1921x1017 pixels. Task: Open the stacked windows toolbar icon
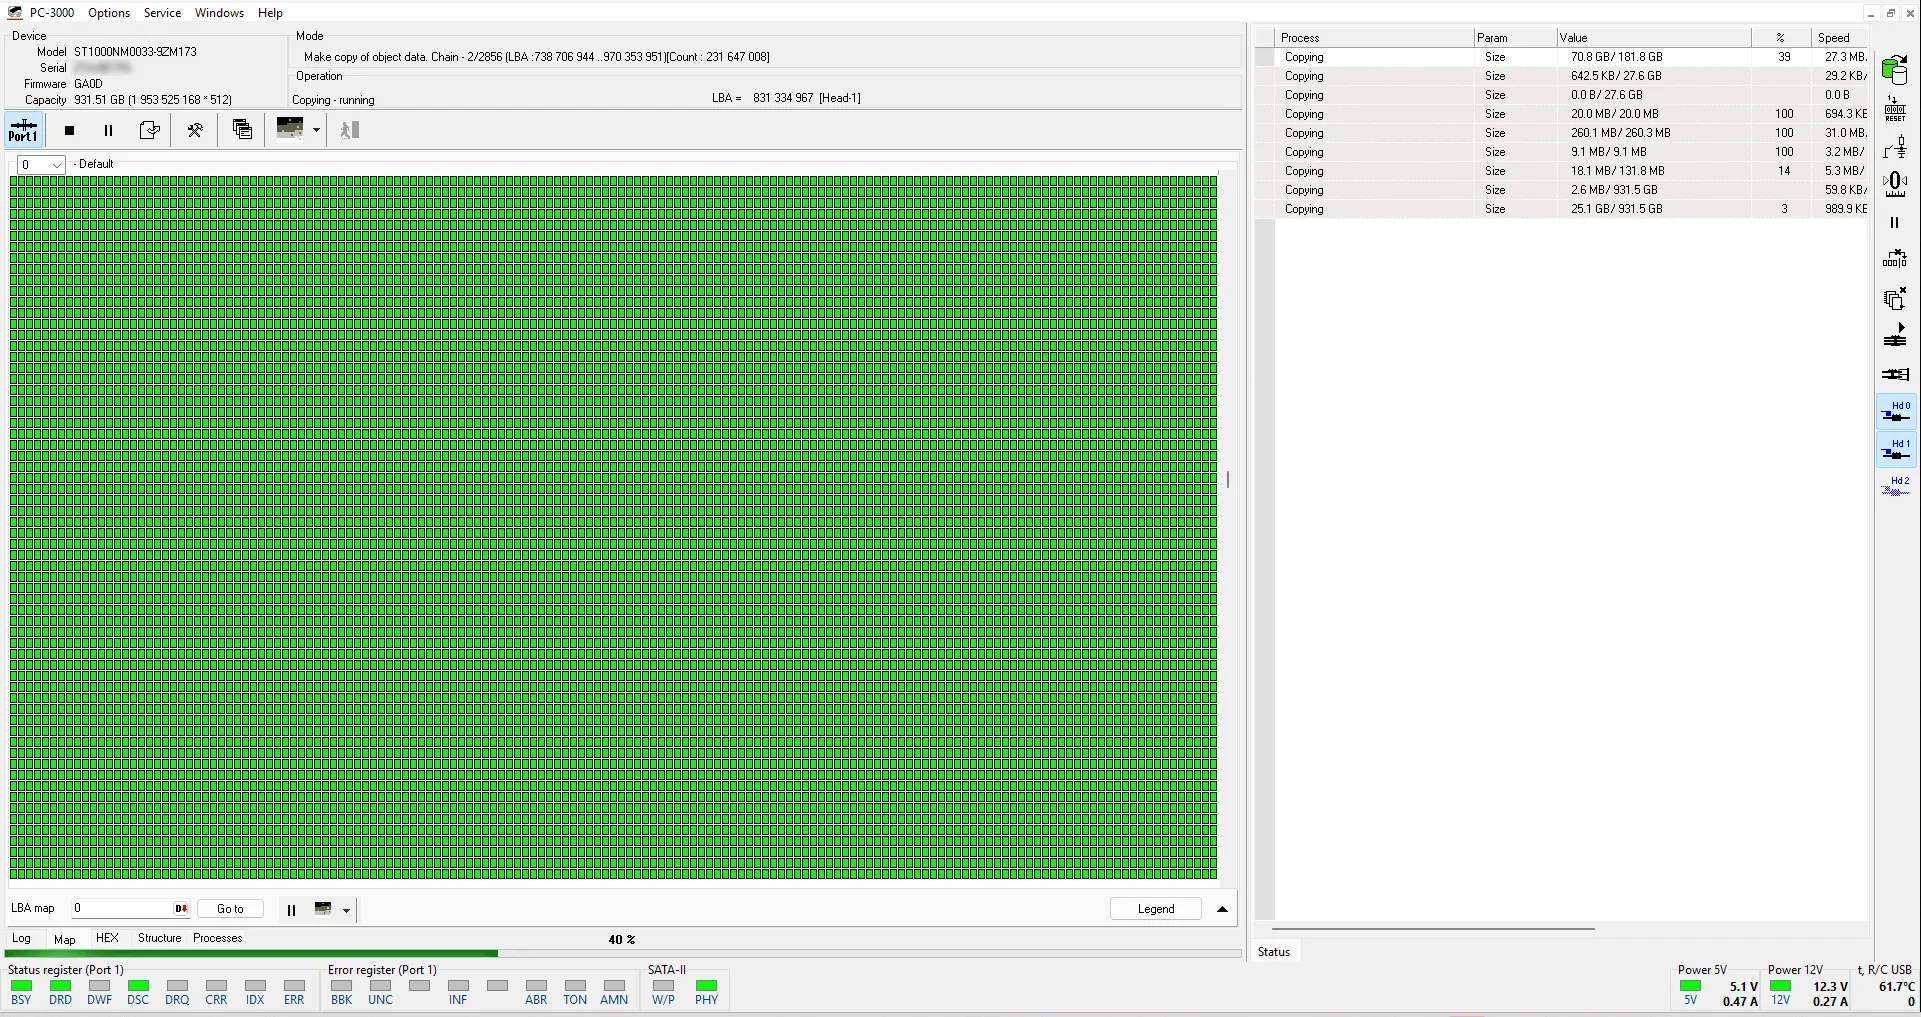tap(242, 129)
